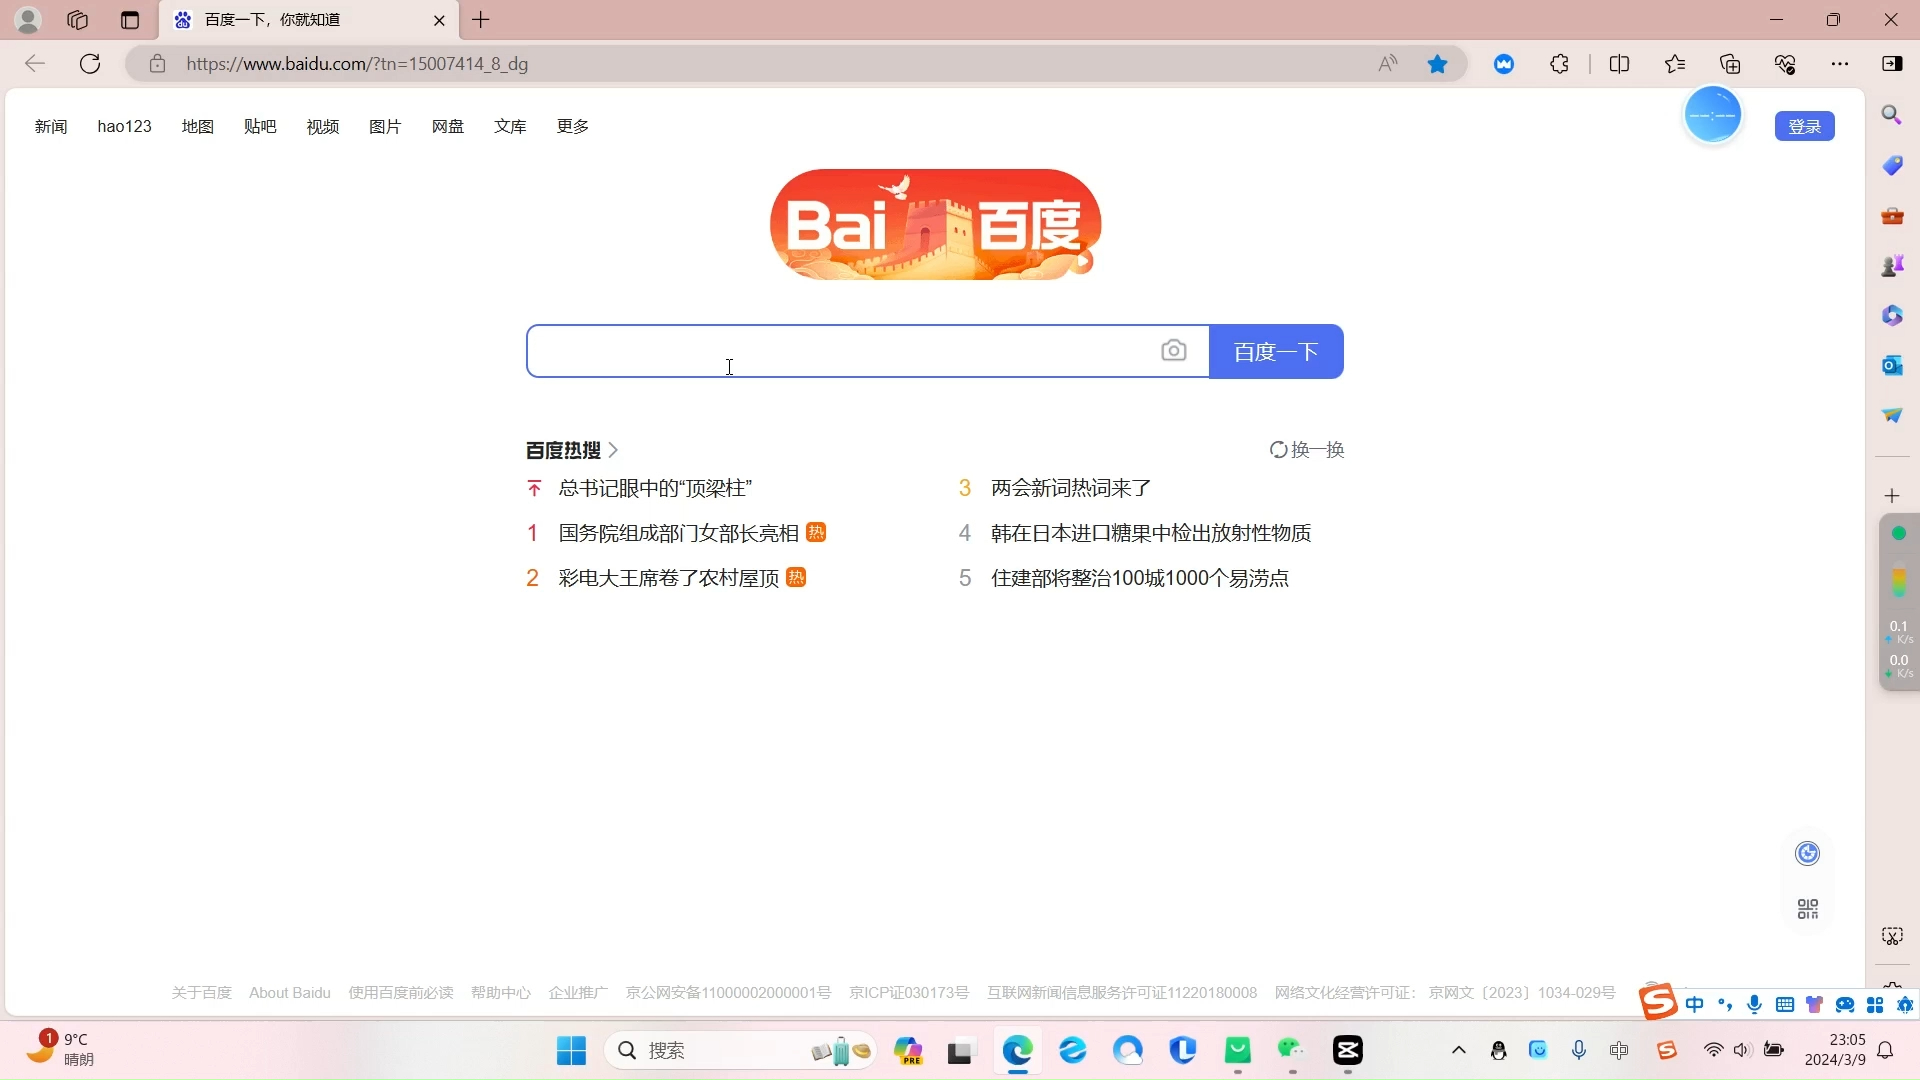Open hot search 韩在日本进口糖果中检出放射性物质
The image size is (1920, 1080).
[x=1151, y=533]
